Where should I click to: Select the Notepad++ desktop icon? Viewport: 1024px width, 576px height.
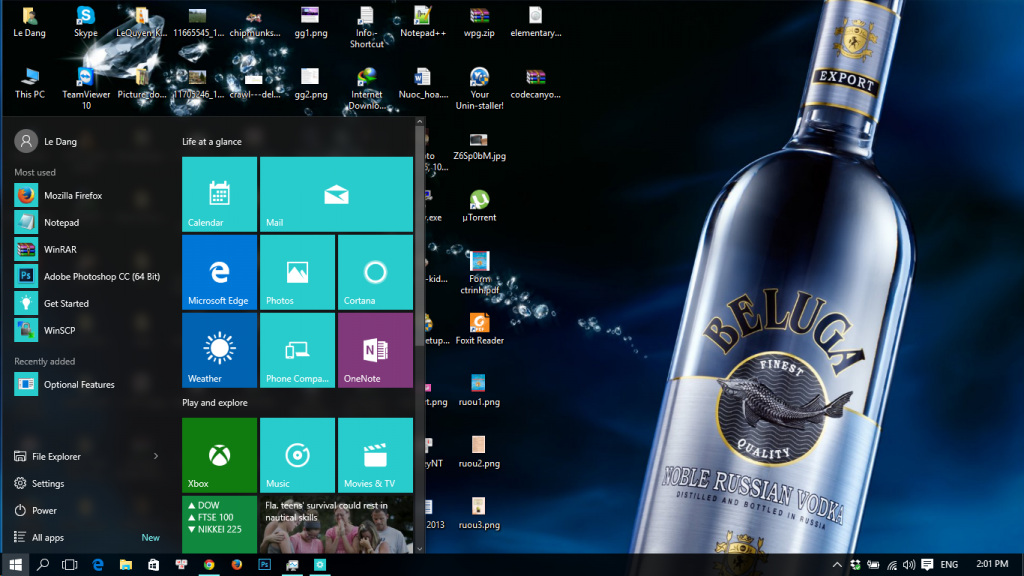pyautogui.click(x=423, y=22)
